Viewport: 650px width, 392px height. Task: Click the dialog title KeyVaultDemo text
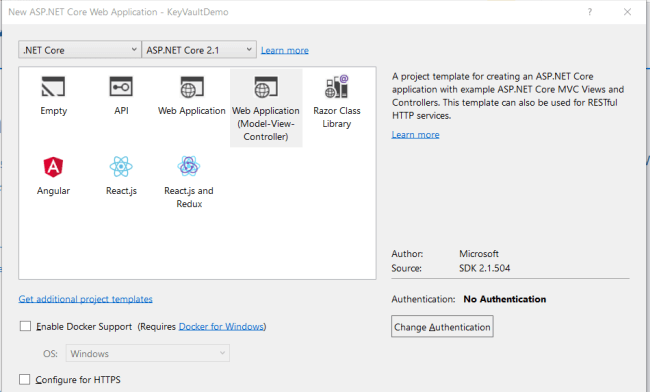[197, 12]
